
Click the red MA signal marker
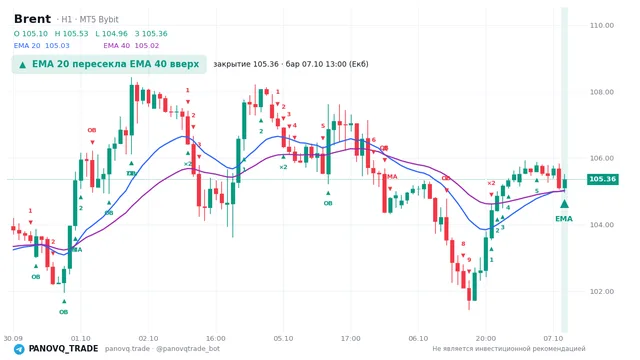[x=392, y=177]
